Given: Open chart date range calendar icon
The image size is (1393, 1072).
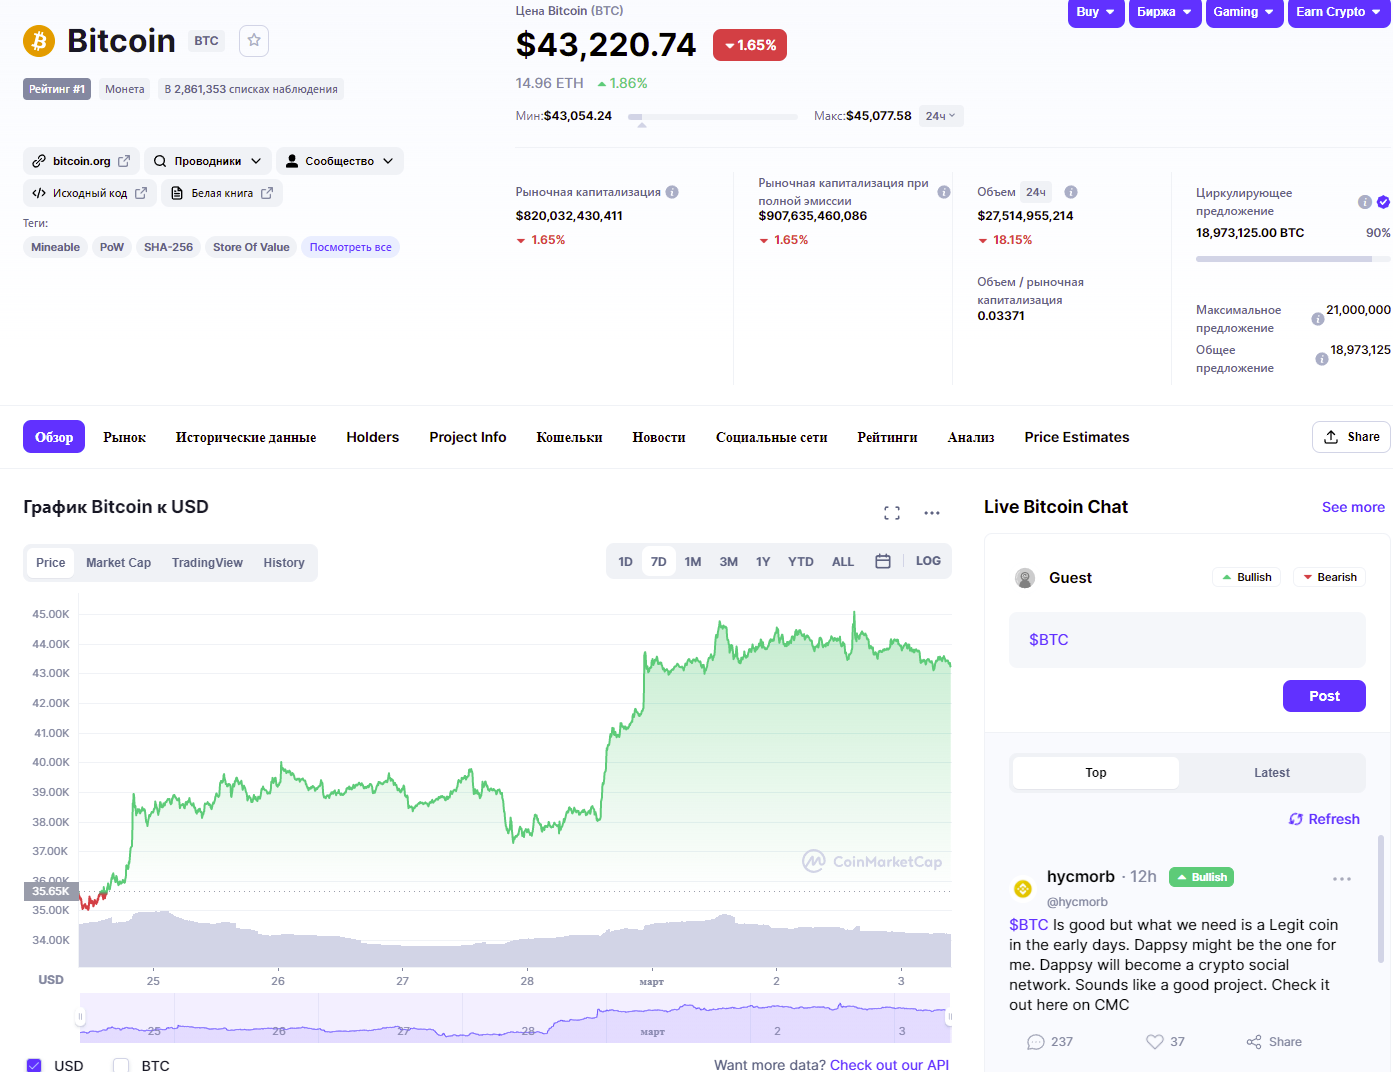Looking at the screenshot, I should [883, 562].
